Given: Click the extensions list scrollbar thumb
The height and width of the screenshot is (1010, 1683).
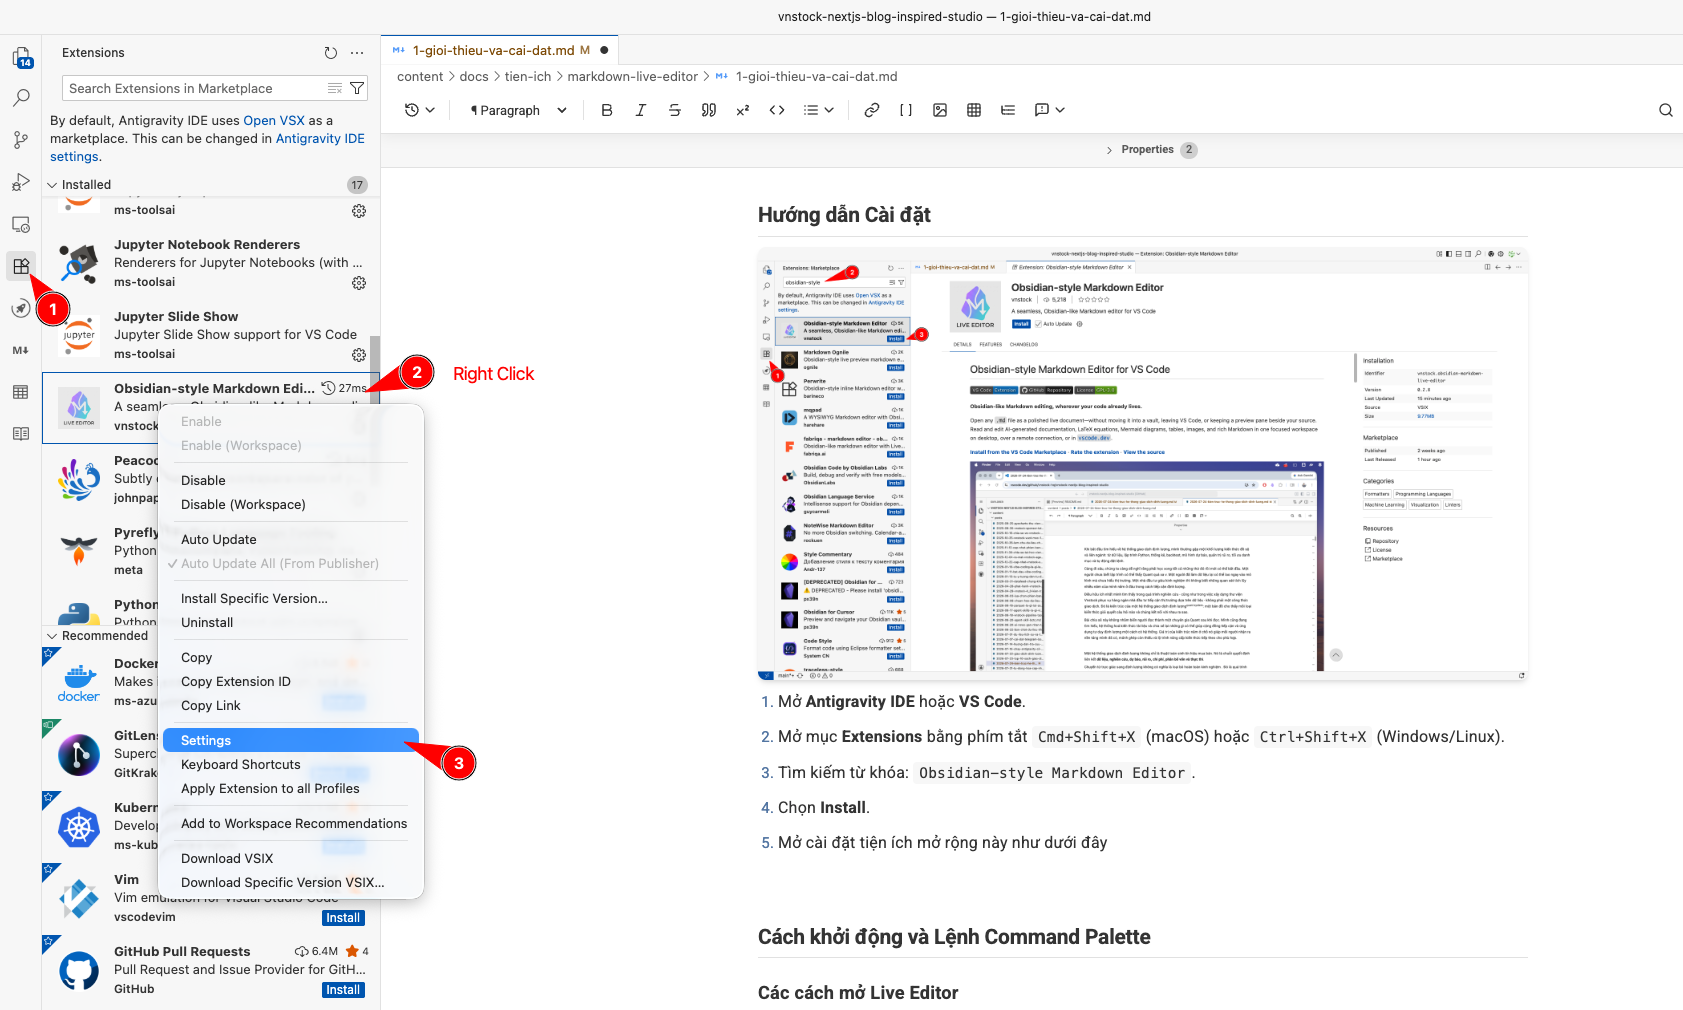Looking at the screenshot, I should pos(375,368).
